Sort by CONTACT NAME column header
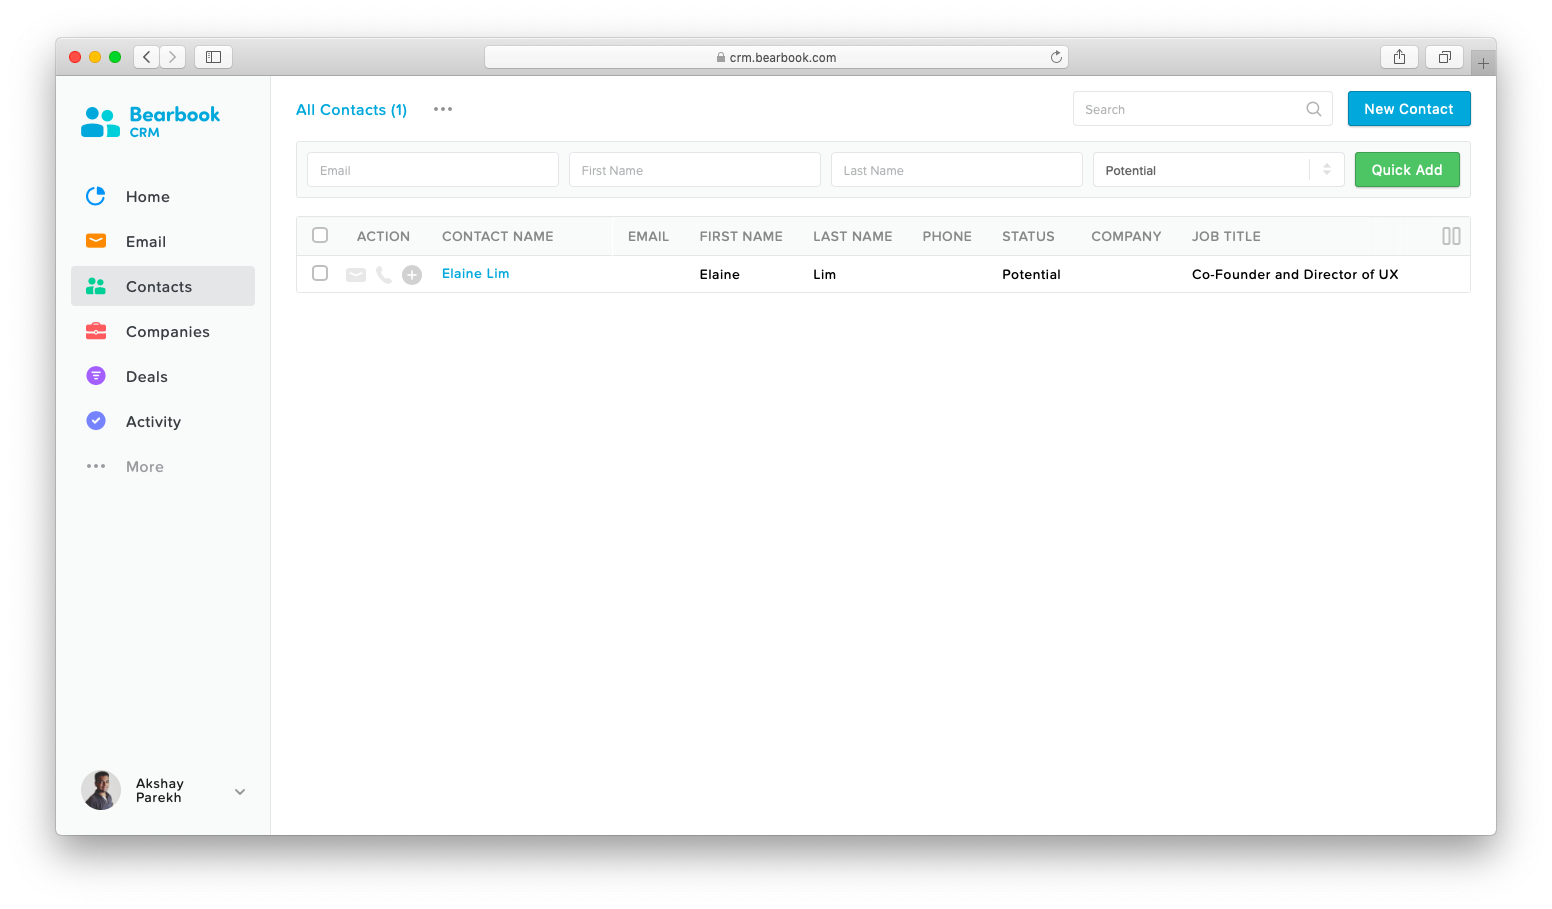 click(x=497, y=236)
